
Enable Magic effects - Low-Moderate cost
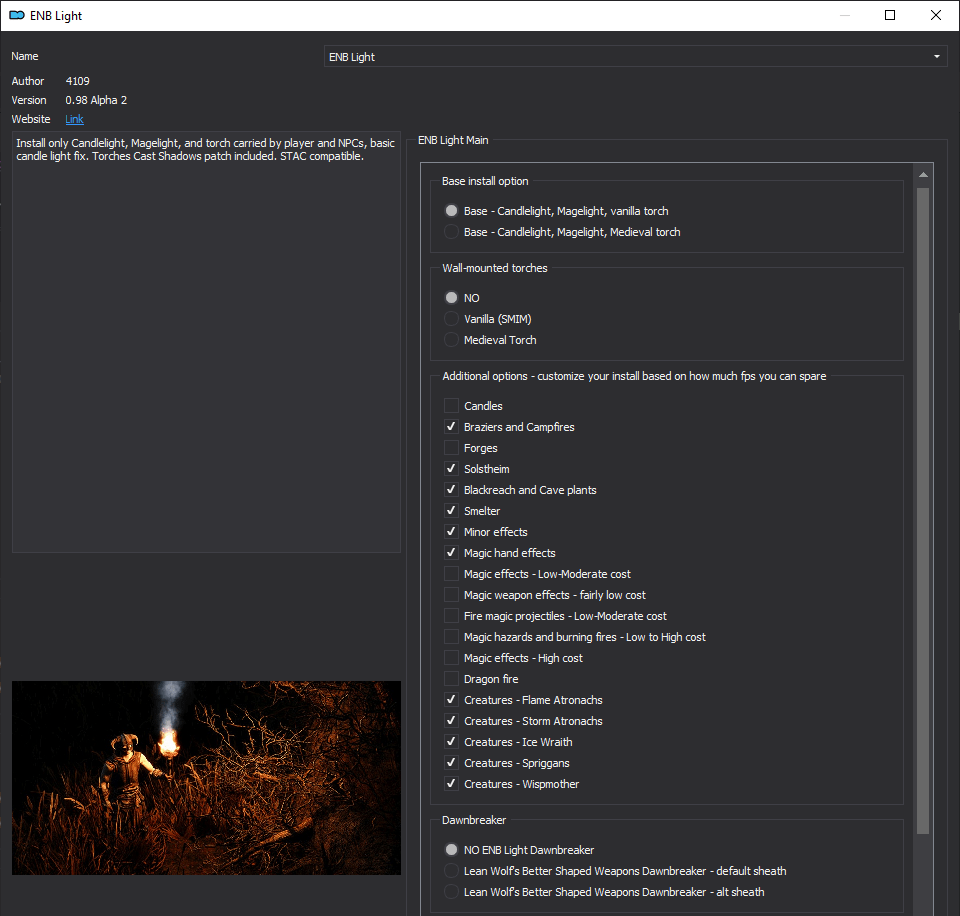pyautogui.click(x=451, y=573)
